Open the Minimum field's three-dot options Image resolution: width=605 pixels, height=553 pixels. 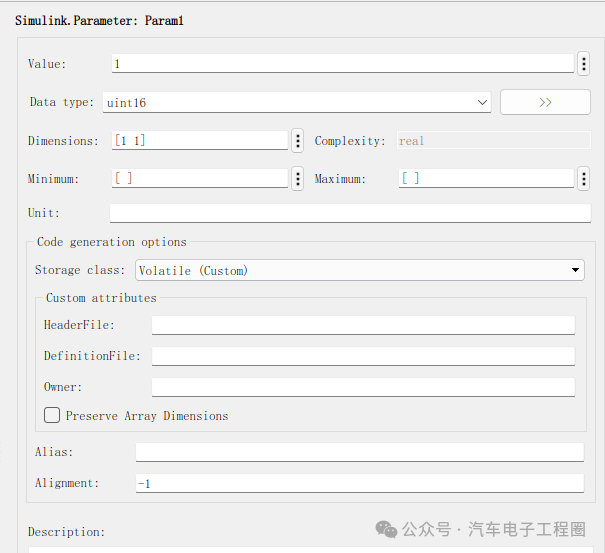click(x=297, y=179)
